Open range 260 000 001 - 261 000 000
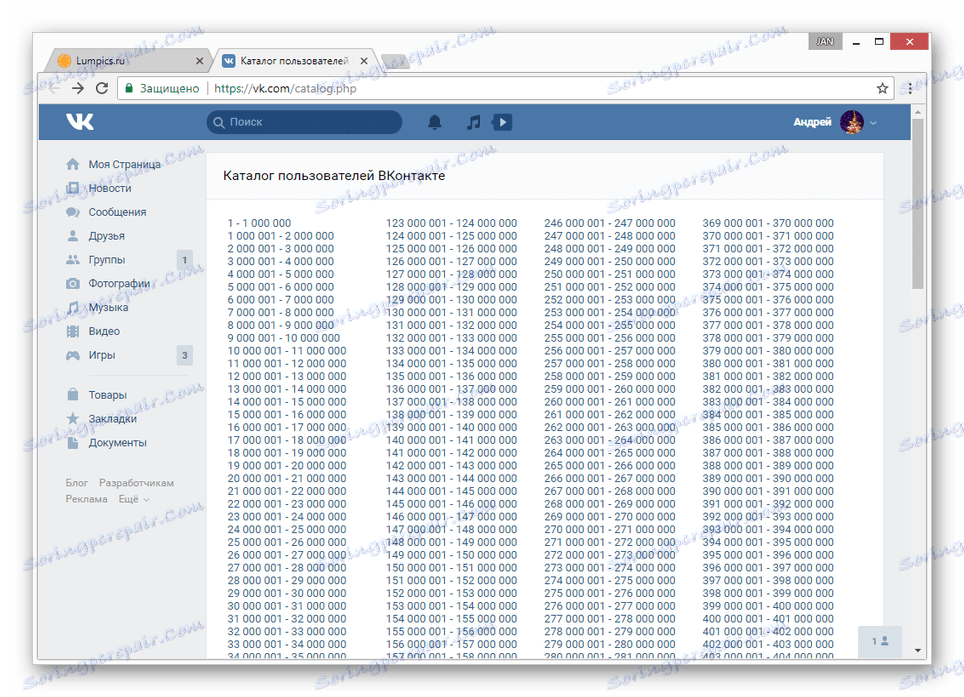964x697 pixels. click(x=609, y=402)
